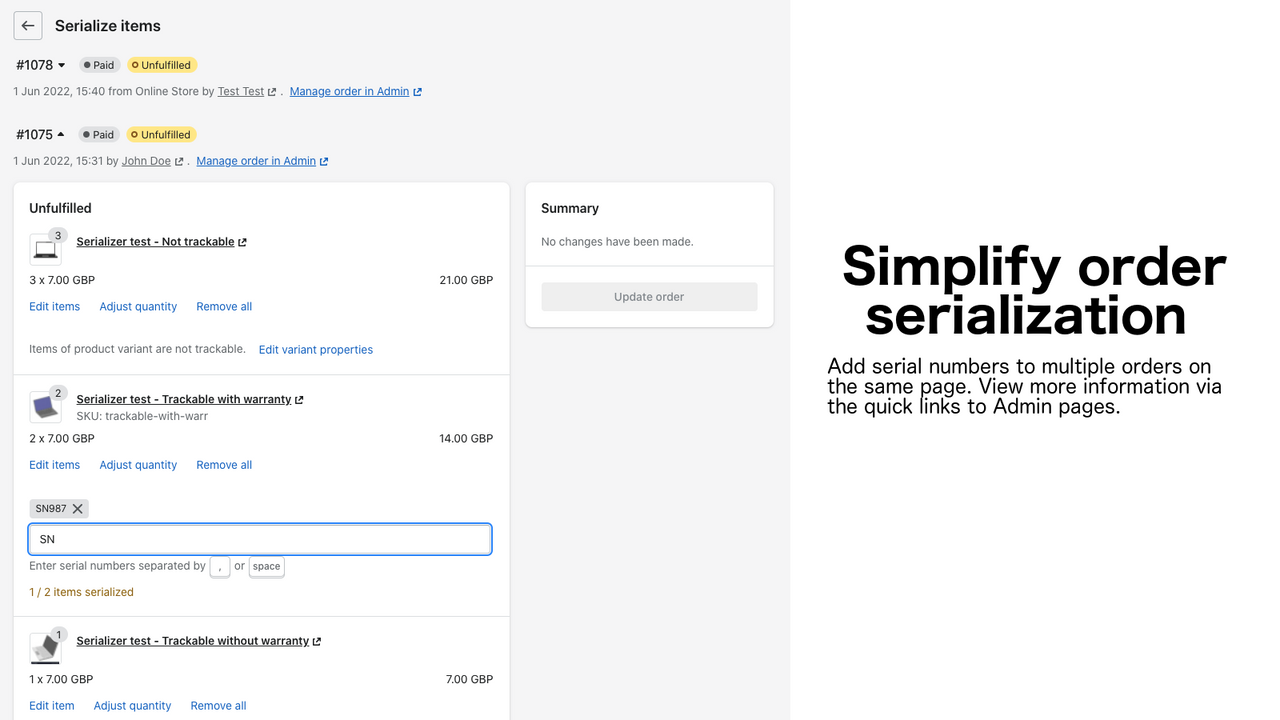1280x720 pixels.
Task: Remove the SN987 serial tag via its X icon
Action: tap(77, 508)
